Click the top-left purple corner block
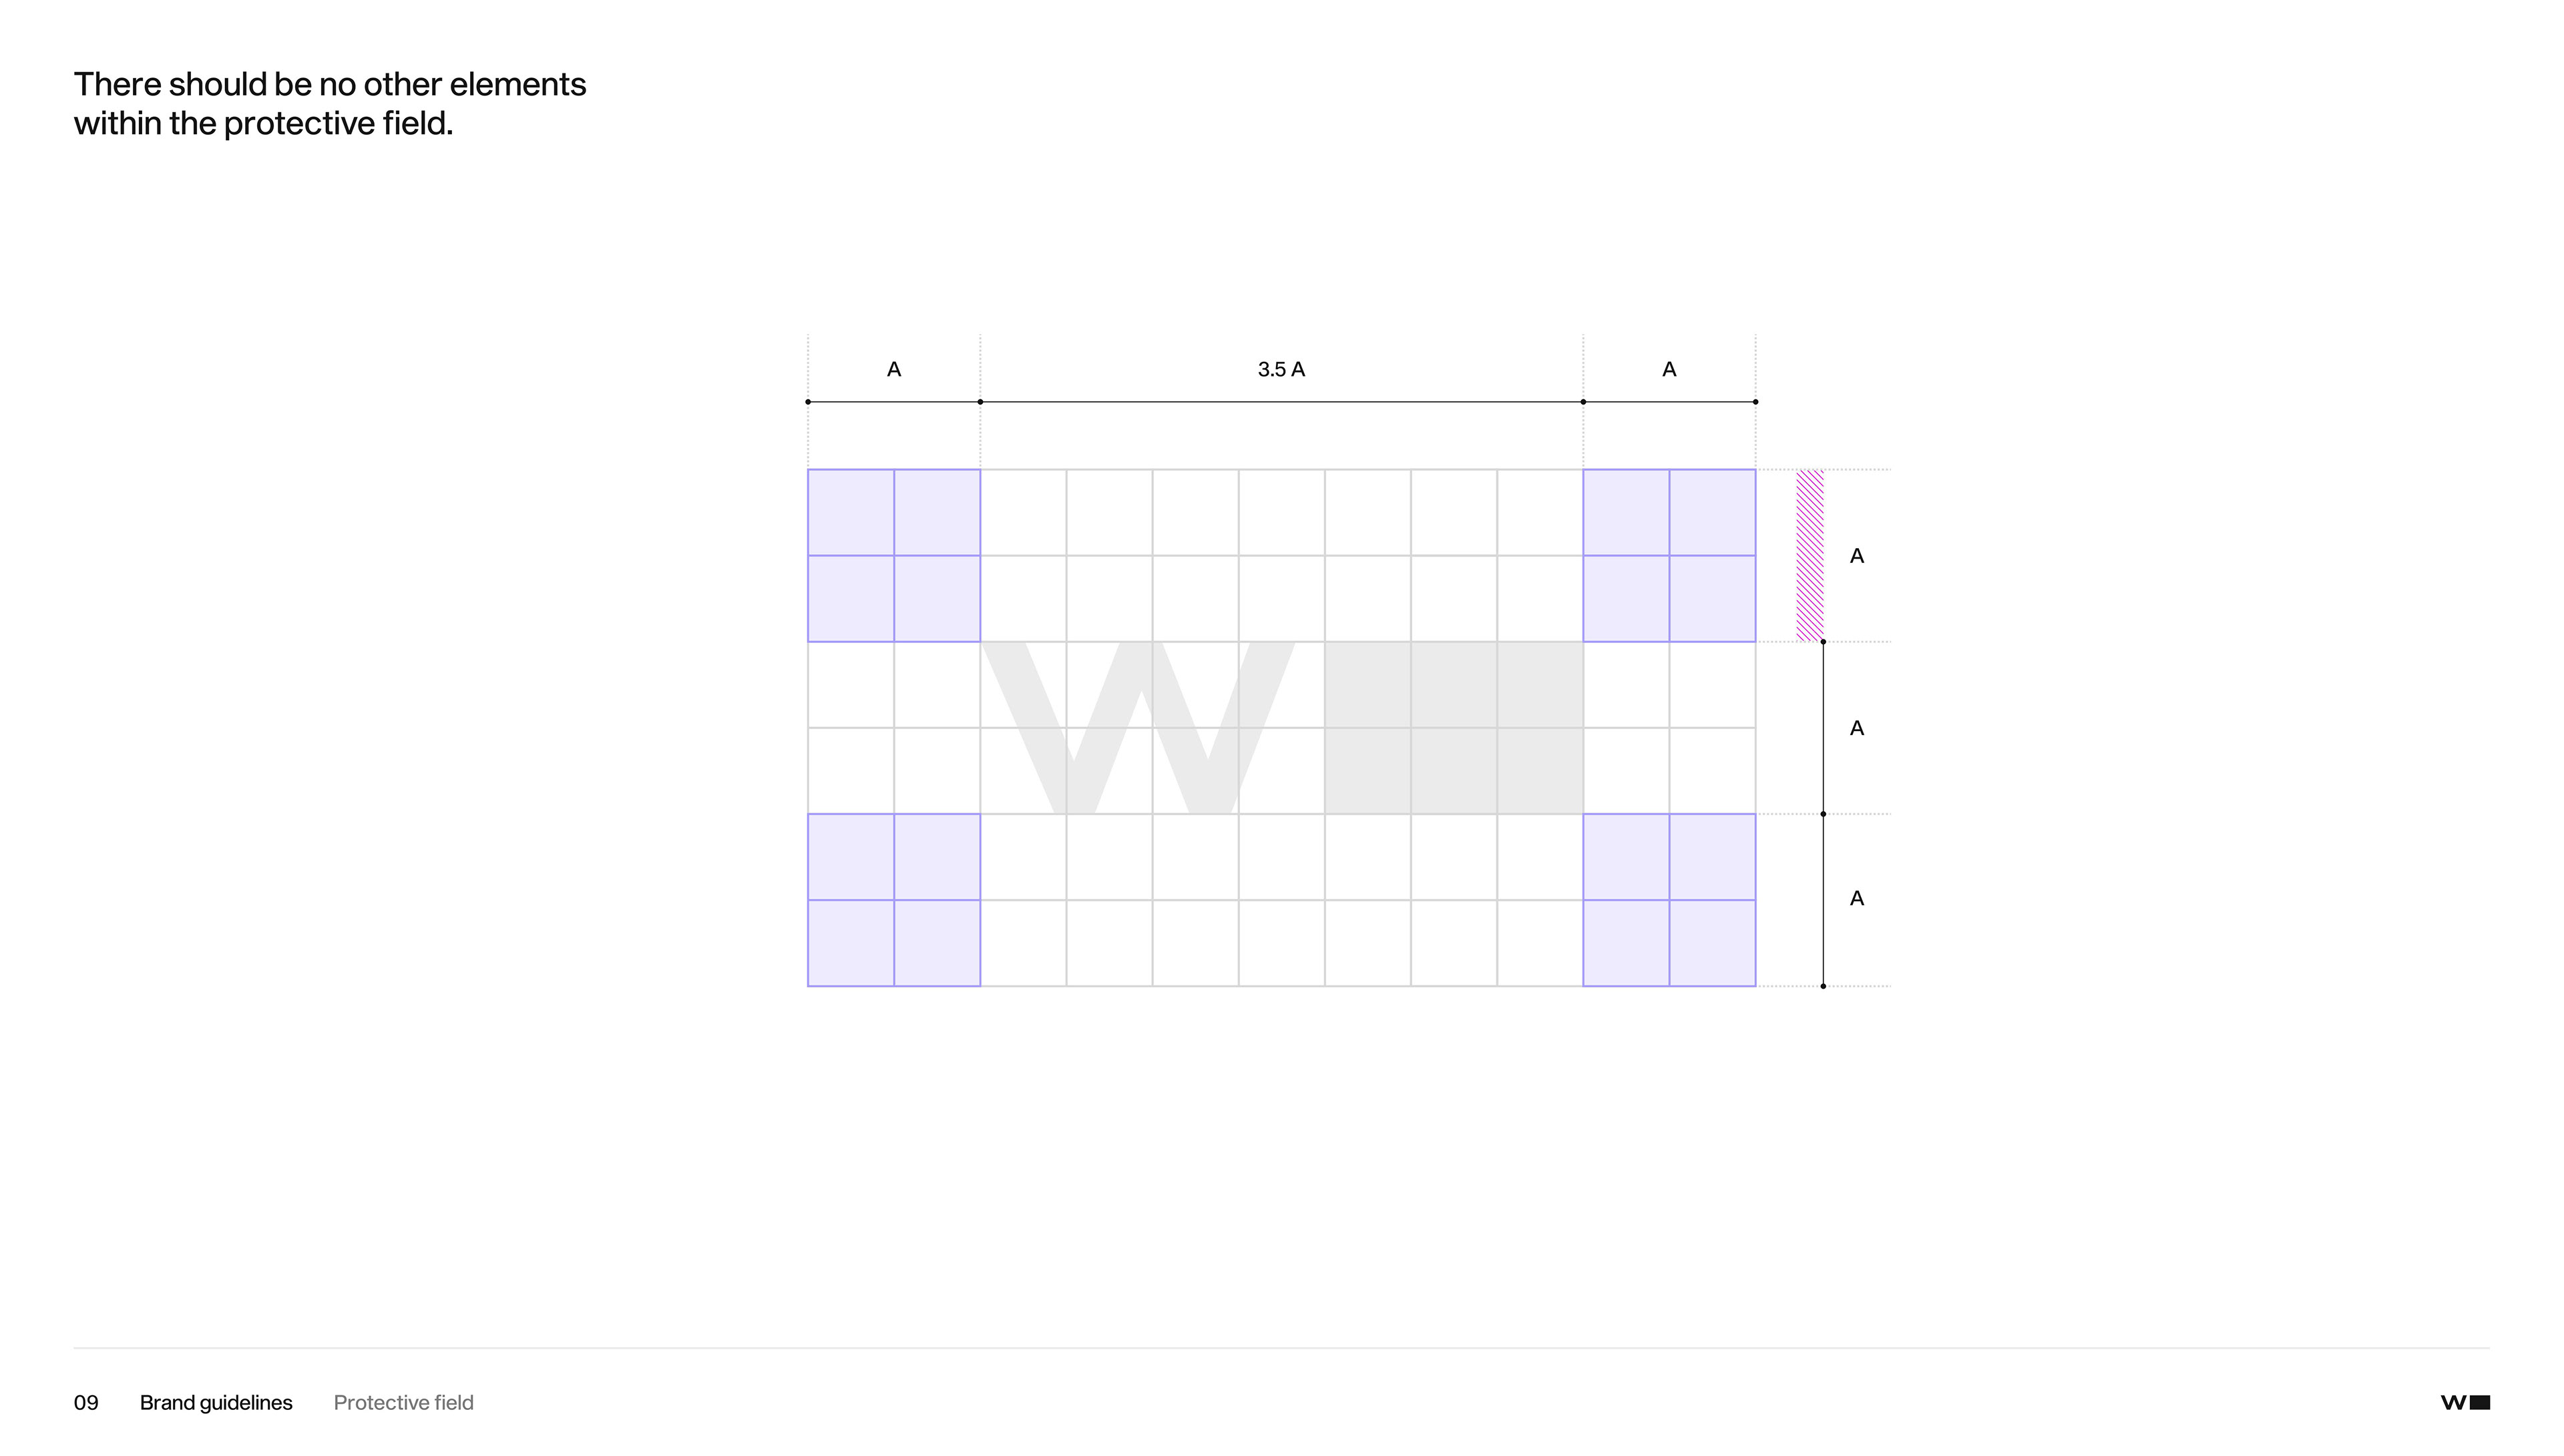This screenshot has width=2564, height=1456. (x=893, y=555)
